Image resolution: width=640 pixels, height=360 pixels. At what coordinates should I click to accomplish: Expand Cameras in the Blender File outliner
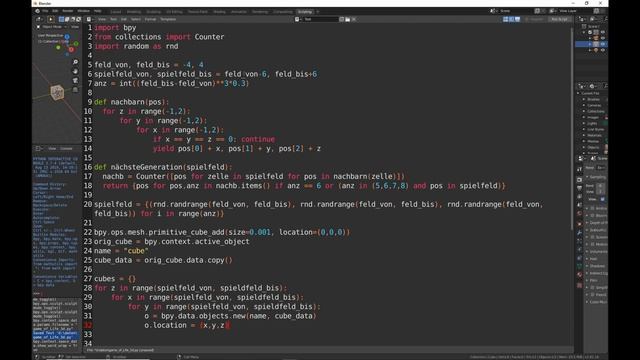pyautogui.click(x=584, y=105)
